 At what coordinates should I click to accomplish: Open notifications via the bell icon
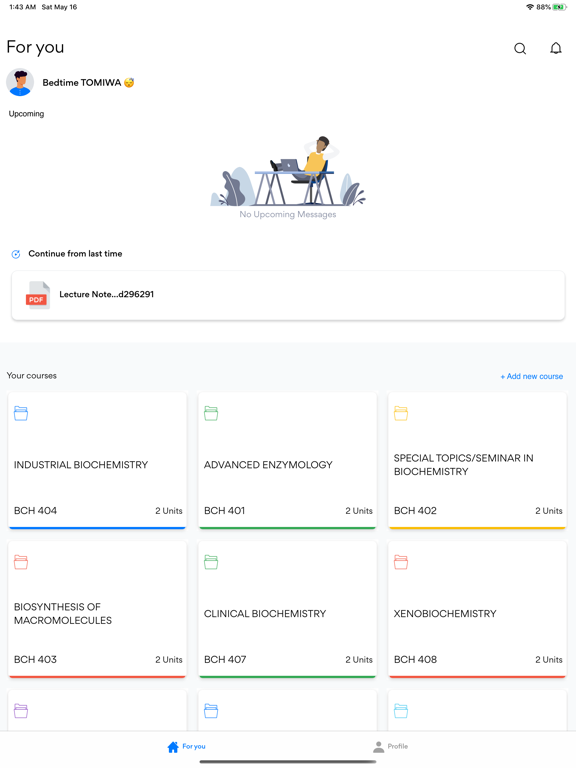pos(555,48)
